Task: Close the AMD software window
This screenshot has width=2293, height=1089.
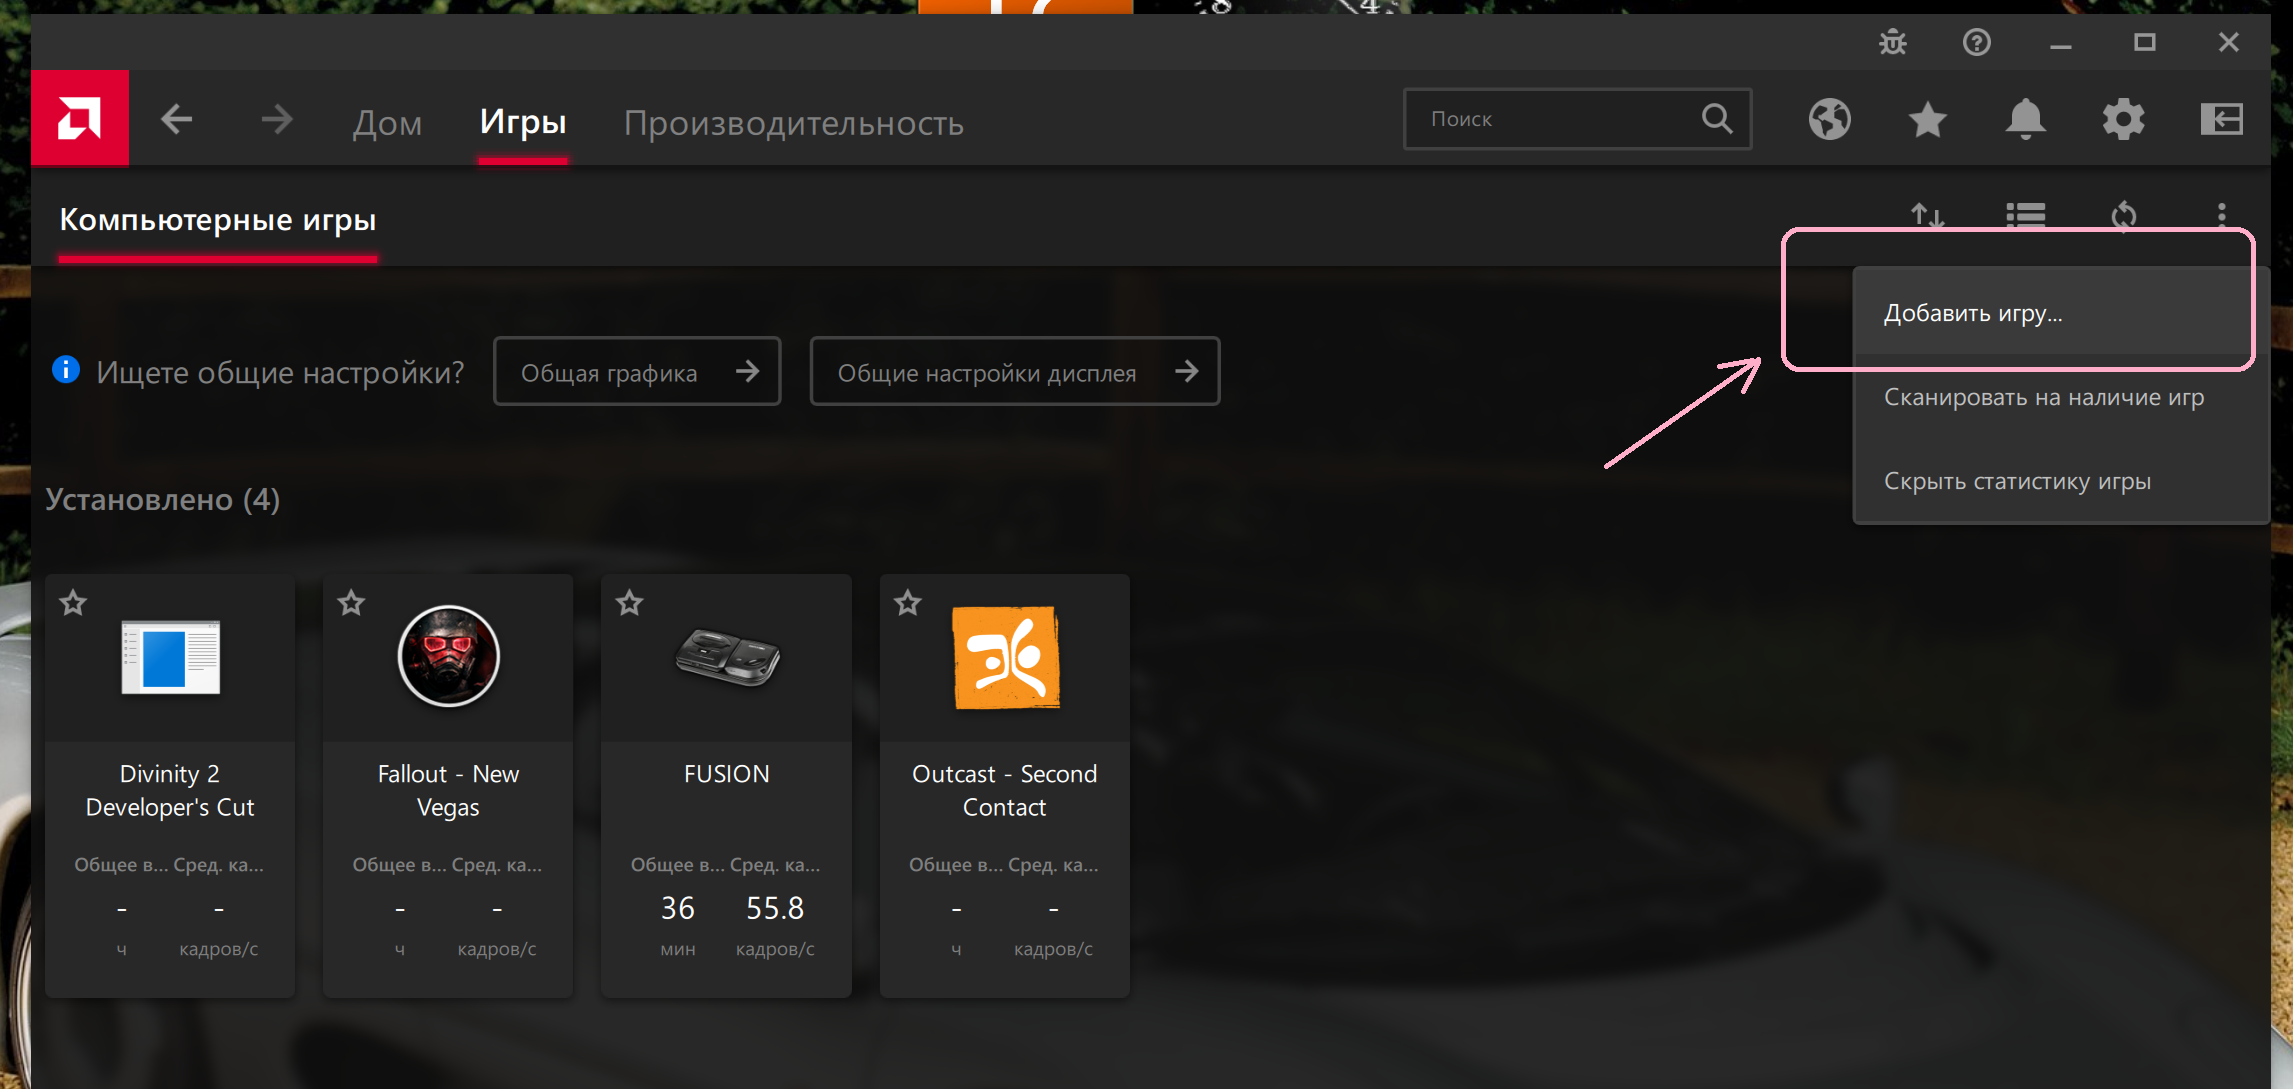Action: (x=2229, y=42)
